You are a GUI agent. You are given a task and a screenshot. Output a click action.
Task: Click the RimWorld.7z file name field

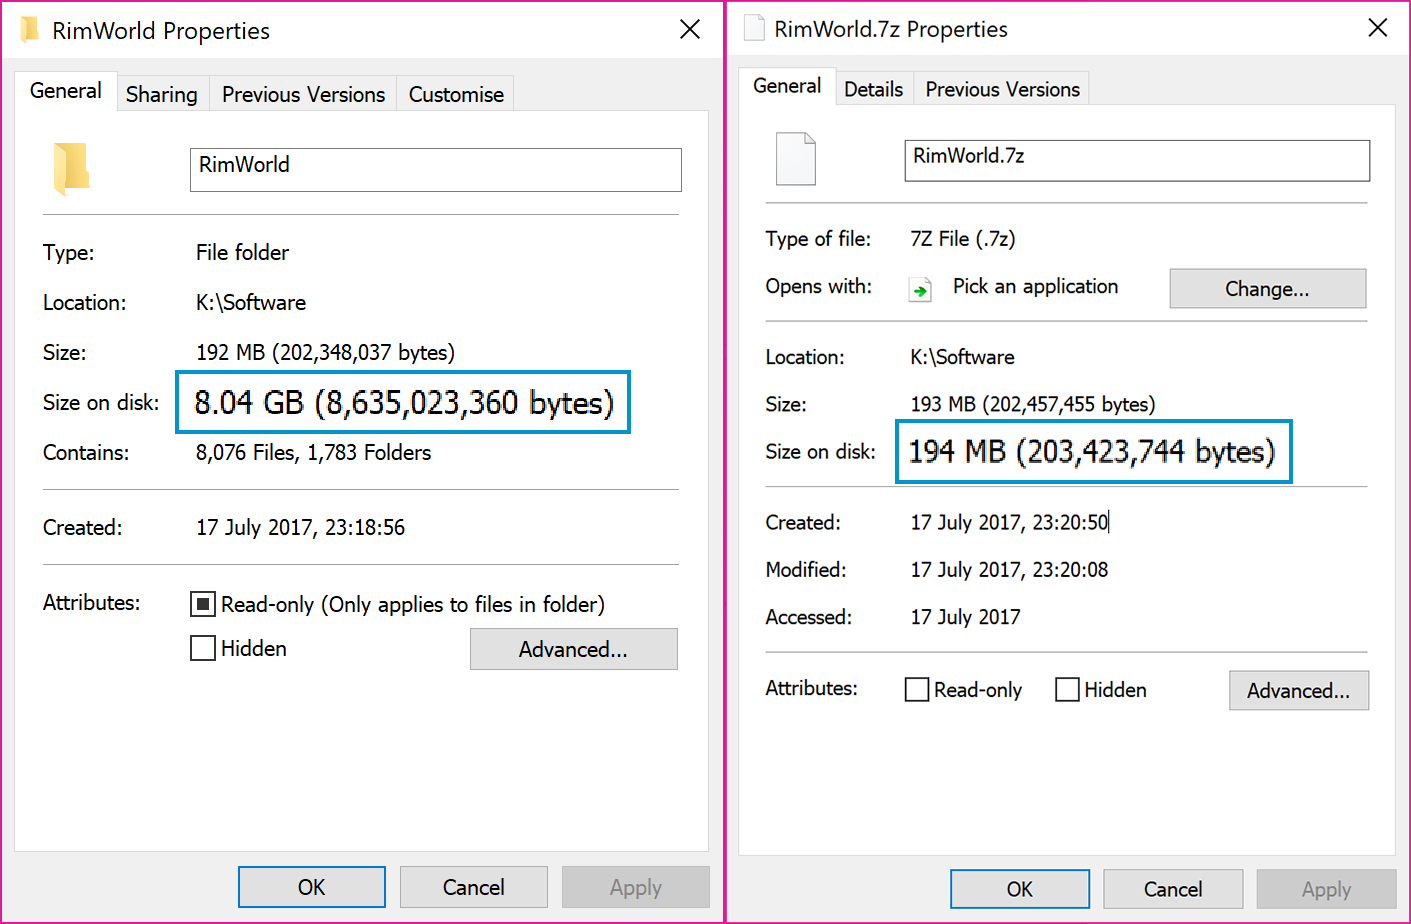(1137, 160)
